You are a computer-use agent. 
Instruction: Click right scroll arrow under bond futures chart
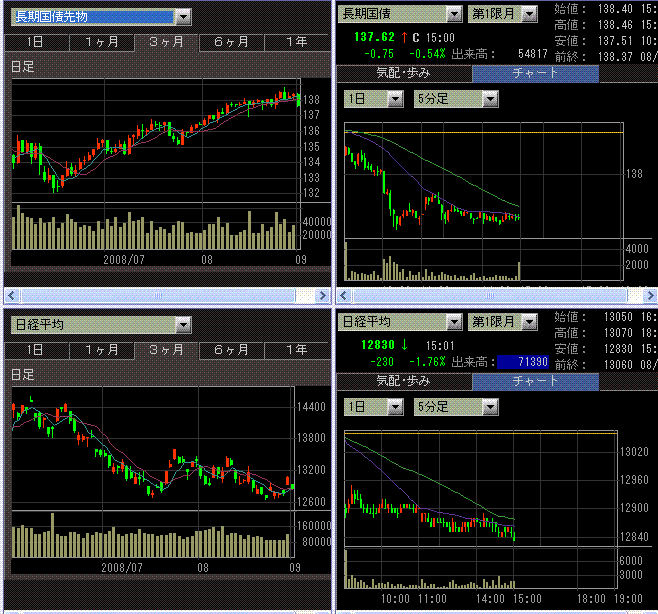pos(322,296)
